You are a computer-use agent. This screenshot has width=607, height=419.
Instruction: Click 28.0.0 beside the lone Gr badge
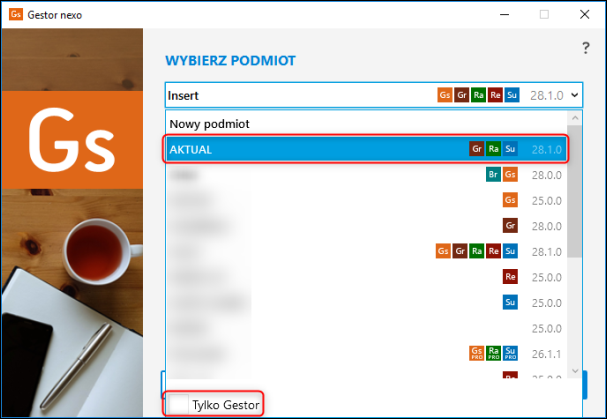(546, 226)
